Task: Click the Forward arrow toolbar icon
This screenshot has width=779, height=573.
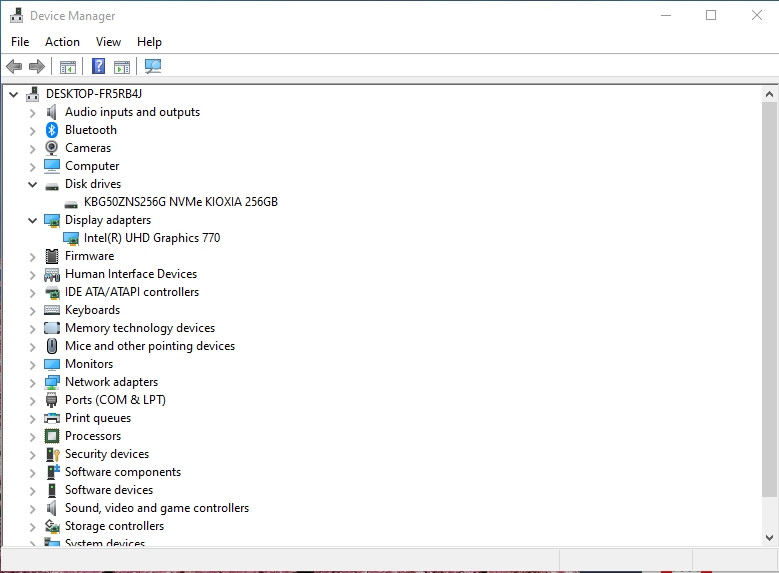Action: pyautogui.click(x=37, y=66)
